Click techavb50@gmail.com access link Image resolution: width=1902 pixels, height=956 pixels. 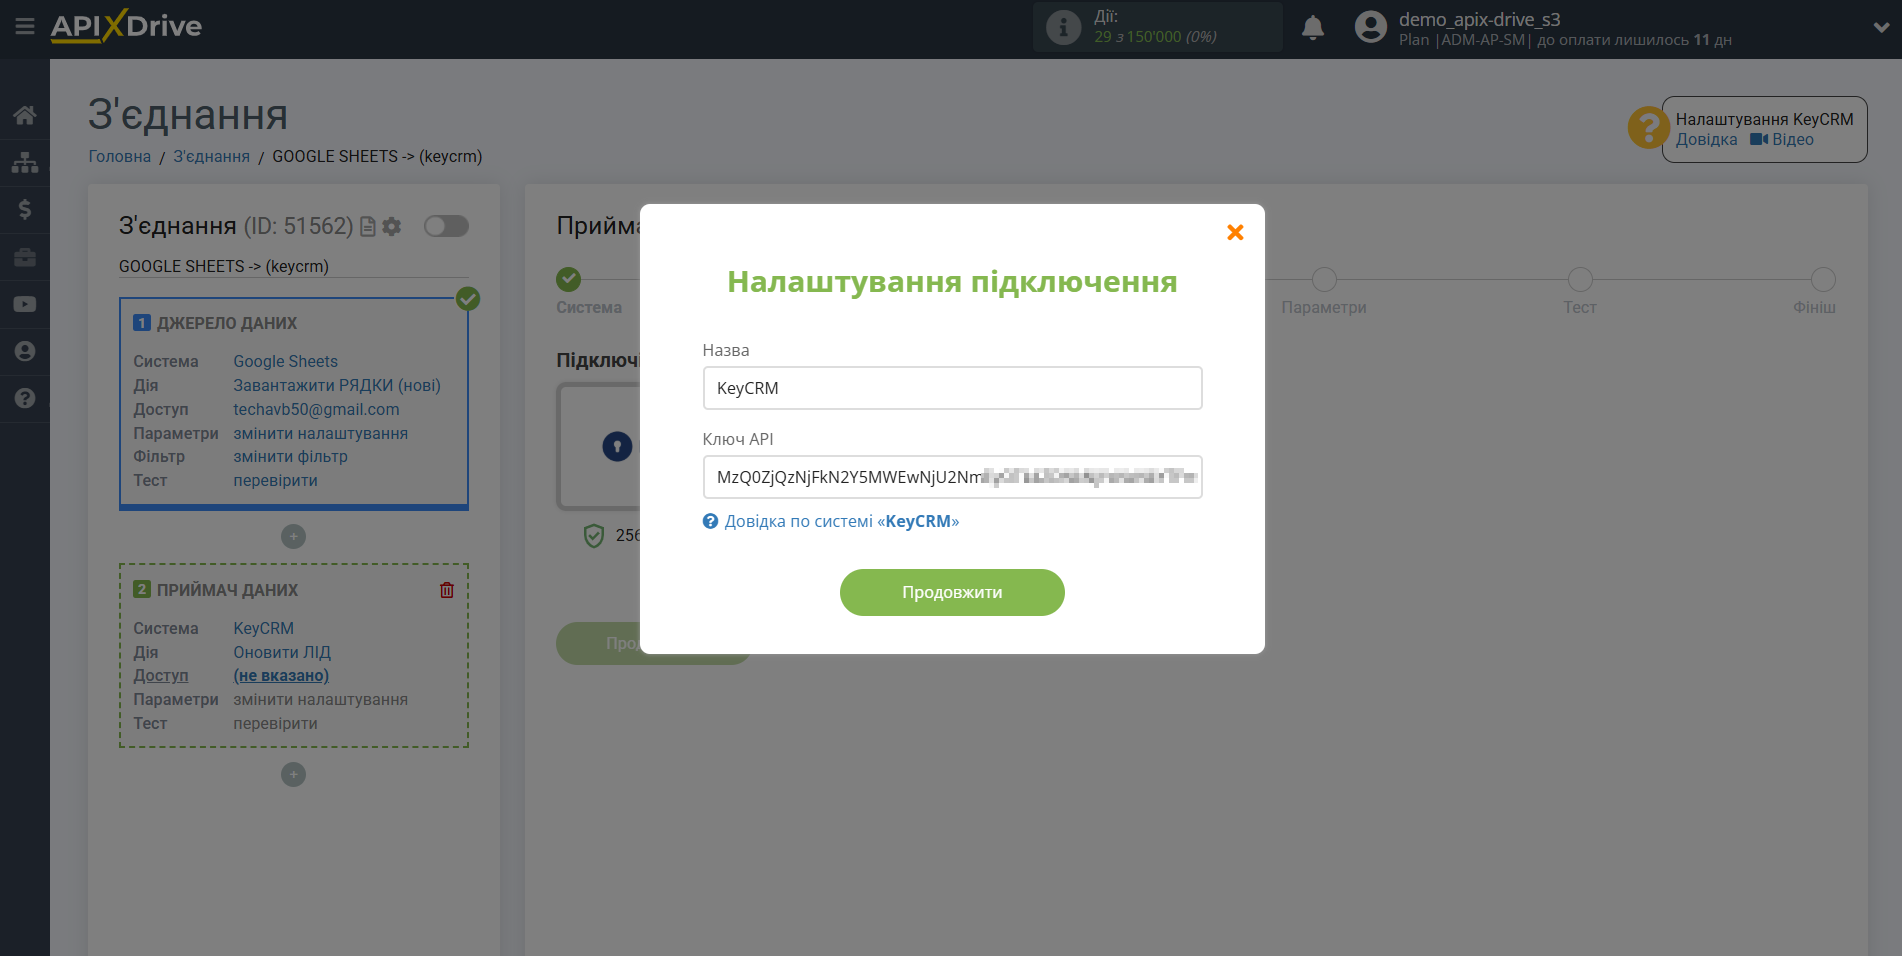(316, 409)
